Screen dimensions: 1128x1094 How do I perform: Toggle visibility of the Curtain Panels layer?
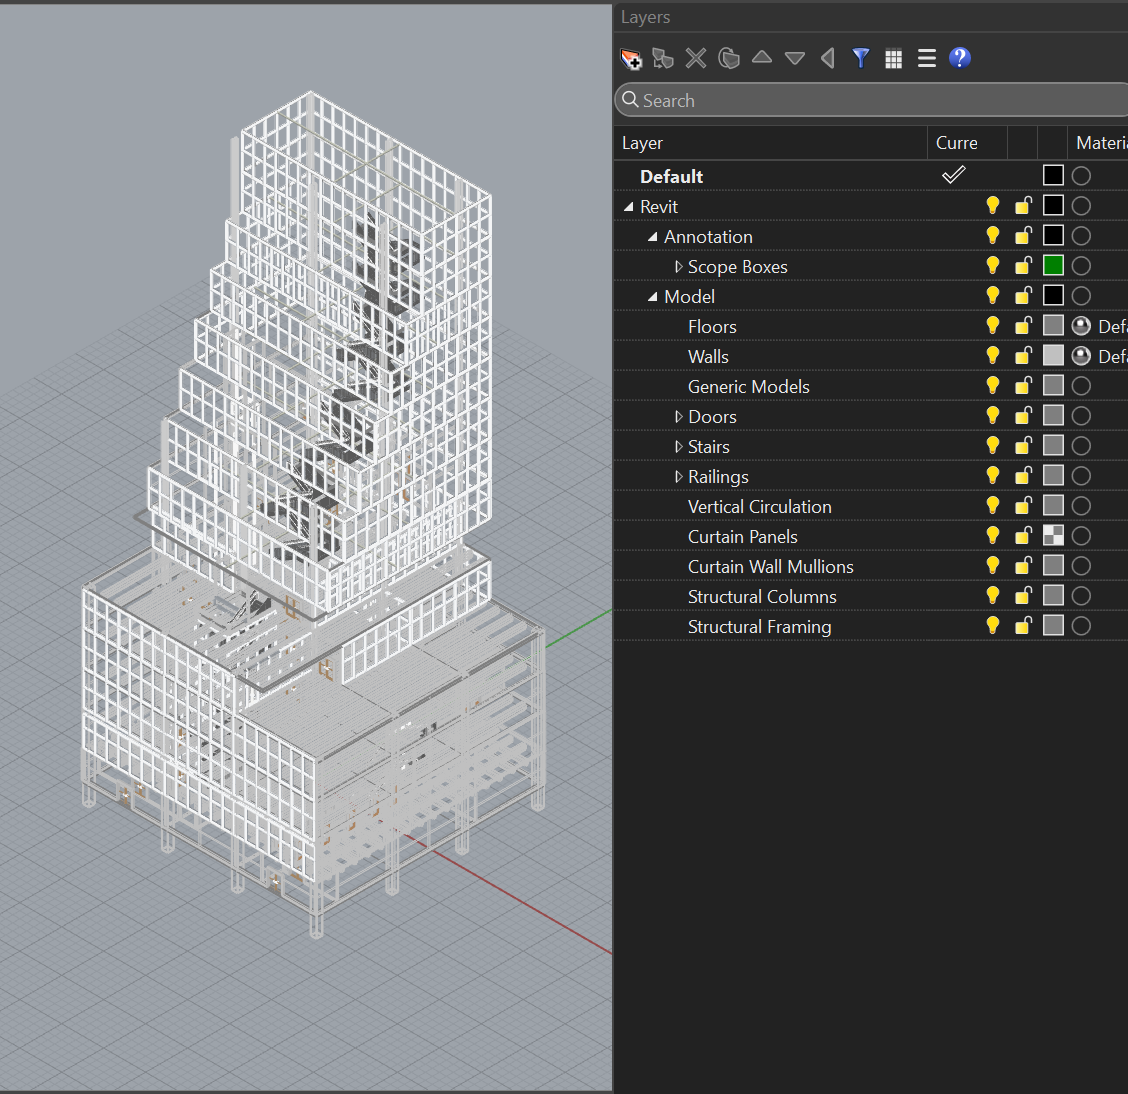click(992, 535)
